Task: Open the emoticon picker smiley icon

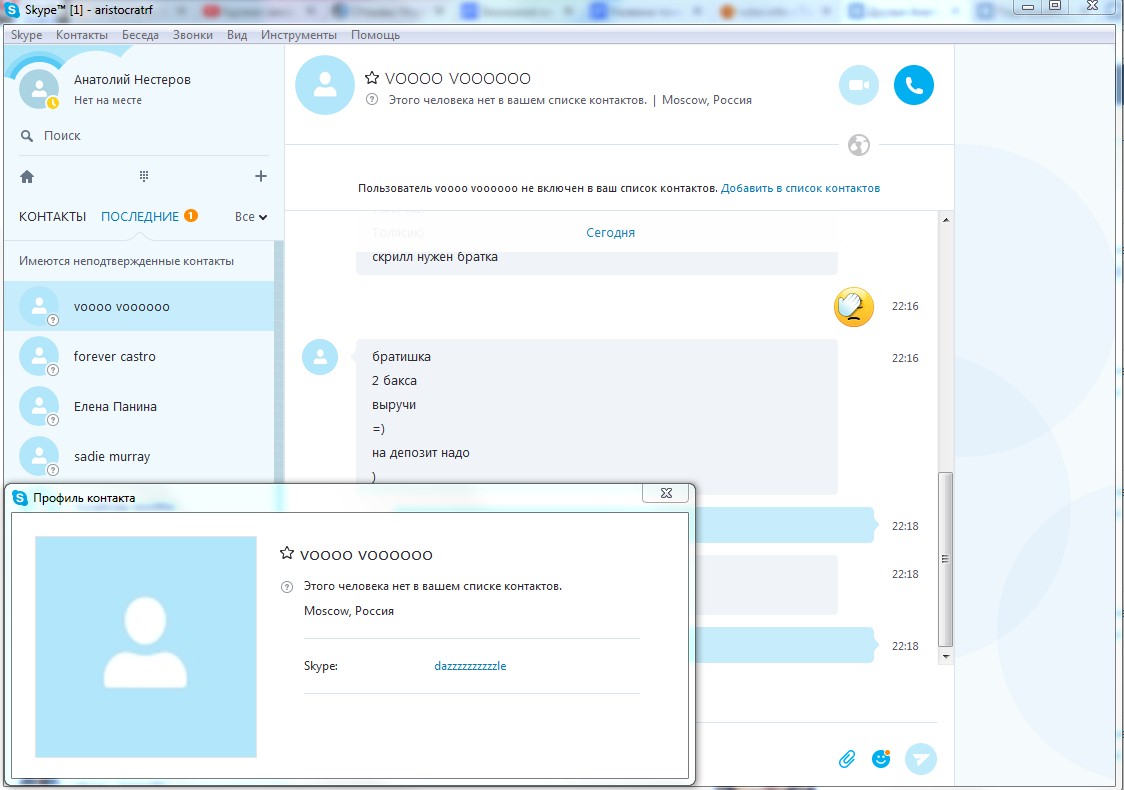Action: click(x=881, y=758)
